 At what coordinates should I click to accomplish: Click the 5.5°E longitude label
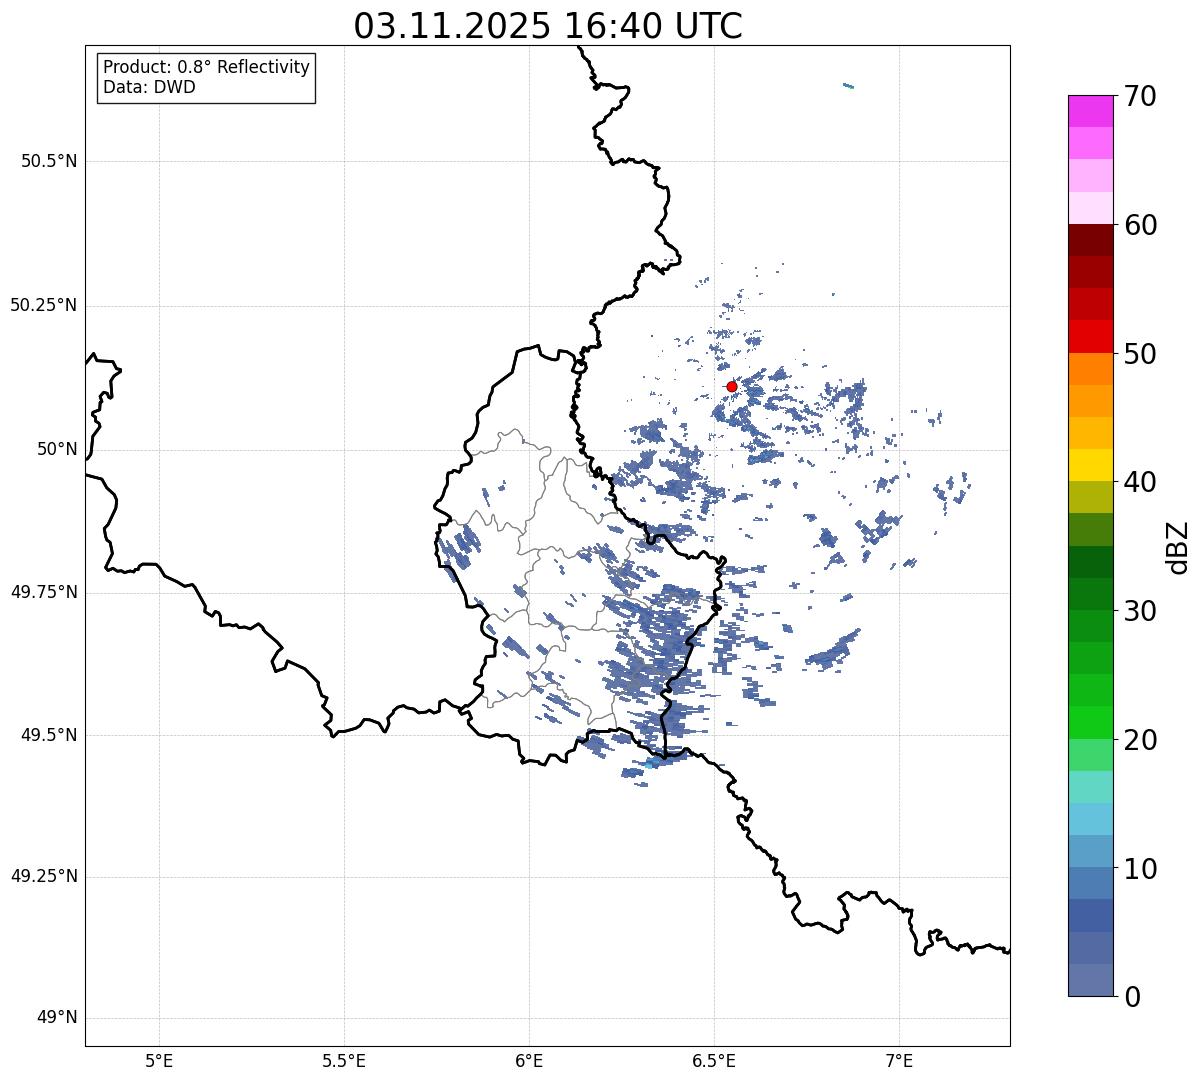coord(344,1060)
